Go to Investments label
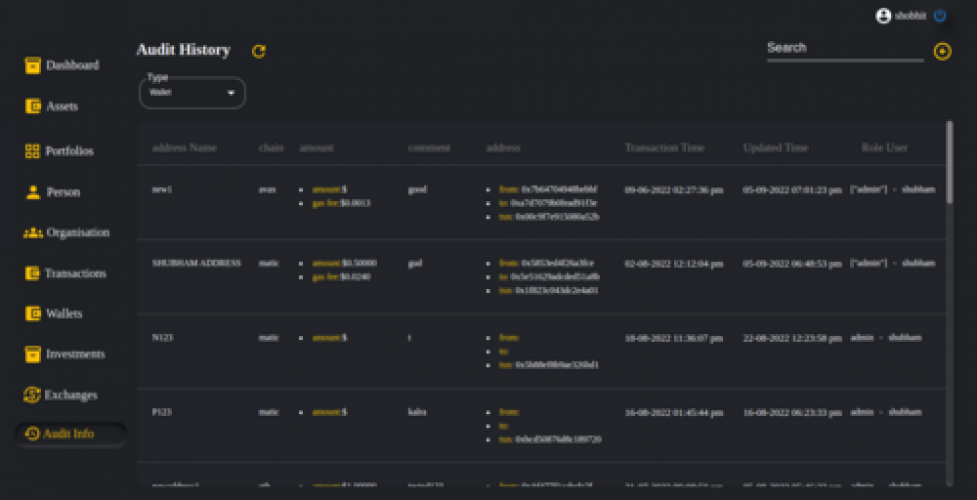This screenshot has height=500, width=977. [x=75, y=354]
